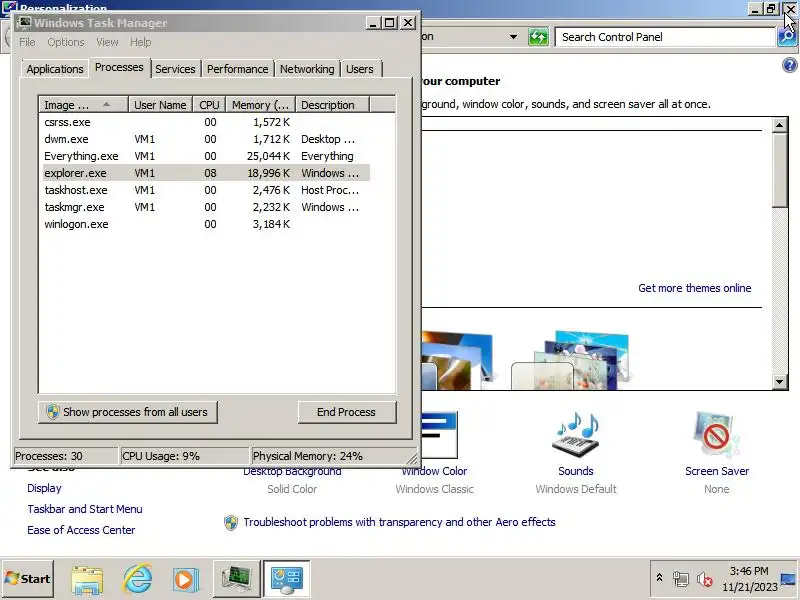Open the Options menu in Task Manager
This screenshot has height=600, width=800.
pyautogui.click(x=66, y=42)
